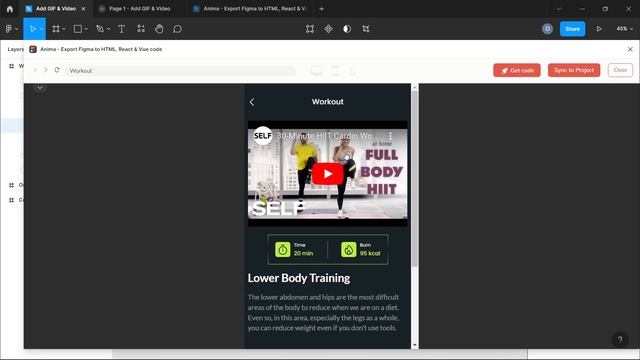This screenshot has height=360, width=640.
Task: Click the Sync to Project button
Action: (574, 70)
